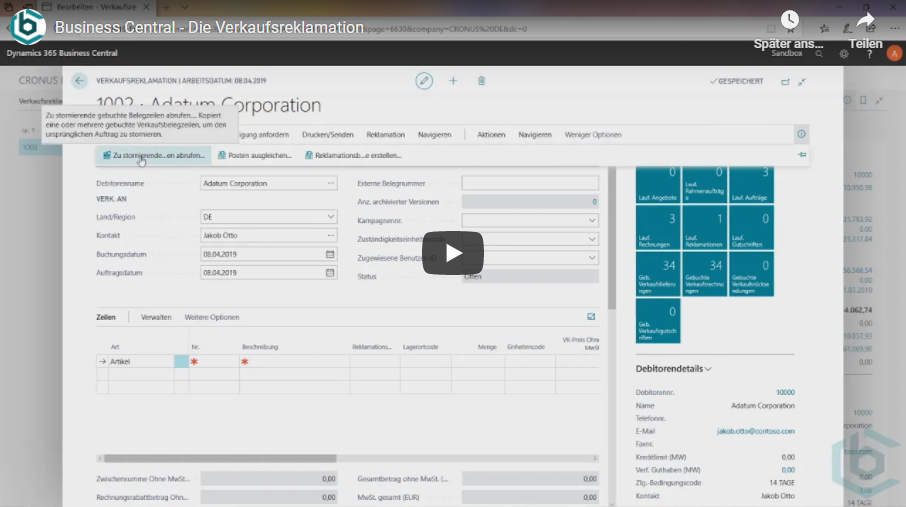Click the Kontakt lookup ellipsis
Screen dimensions: 906x507
[331, 235]
